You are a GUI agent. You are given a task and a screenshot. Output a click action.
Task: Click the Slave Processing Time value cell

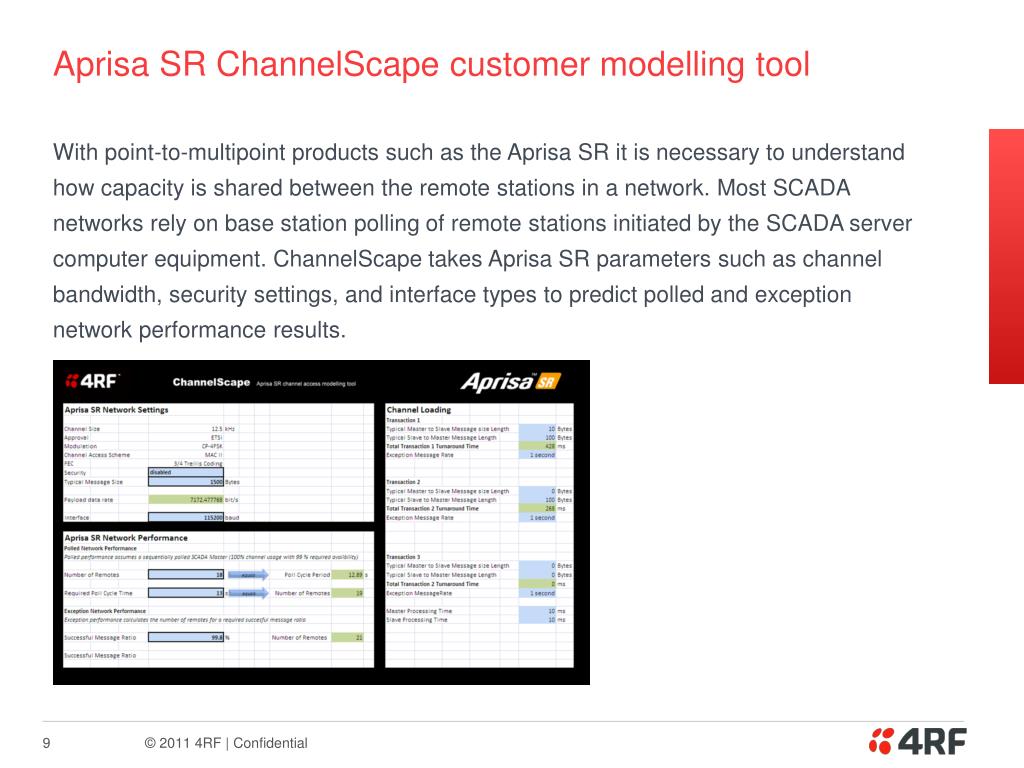click(x=537, y=620)
